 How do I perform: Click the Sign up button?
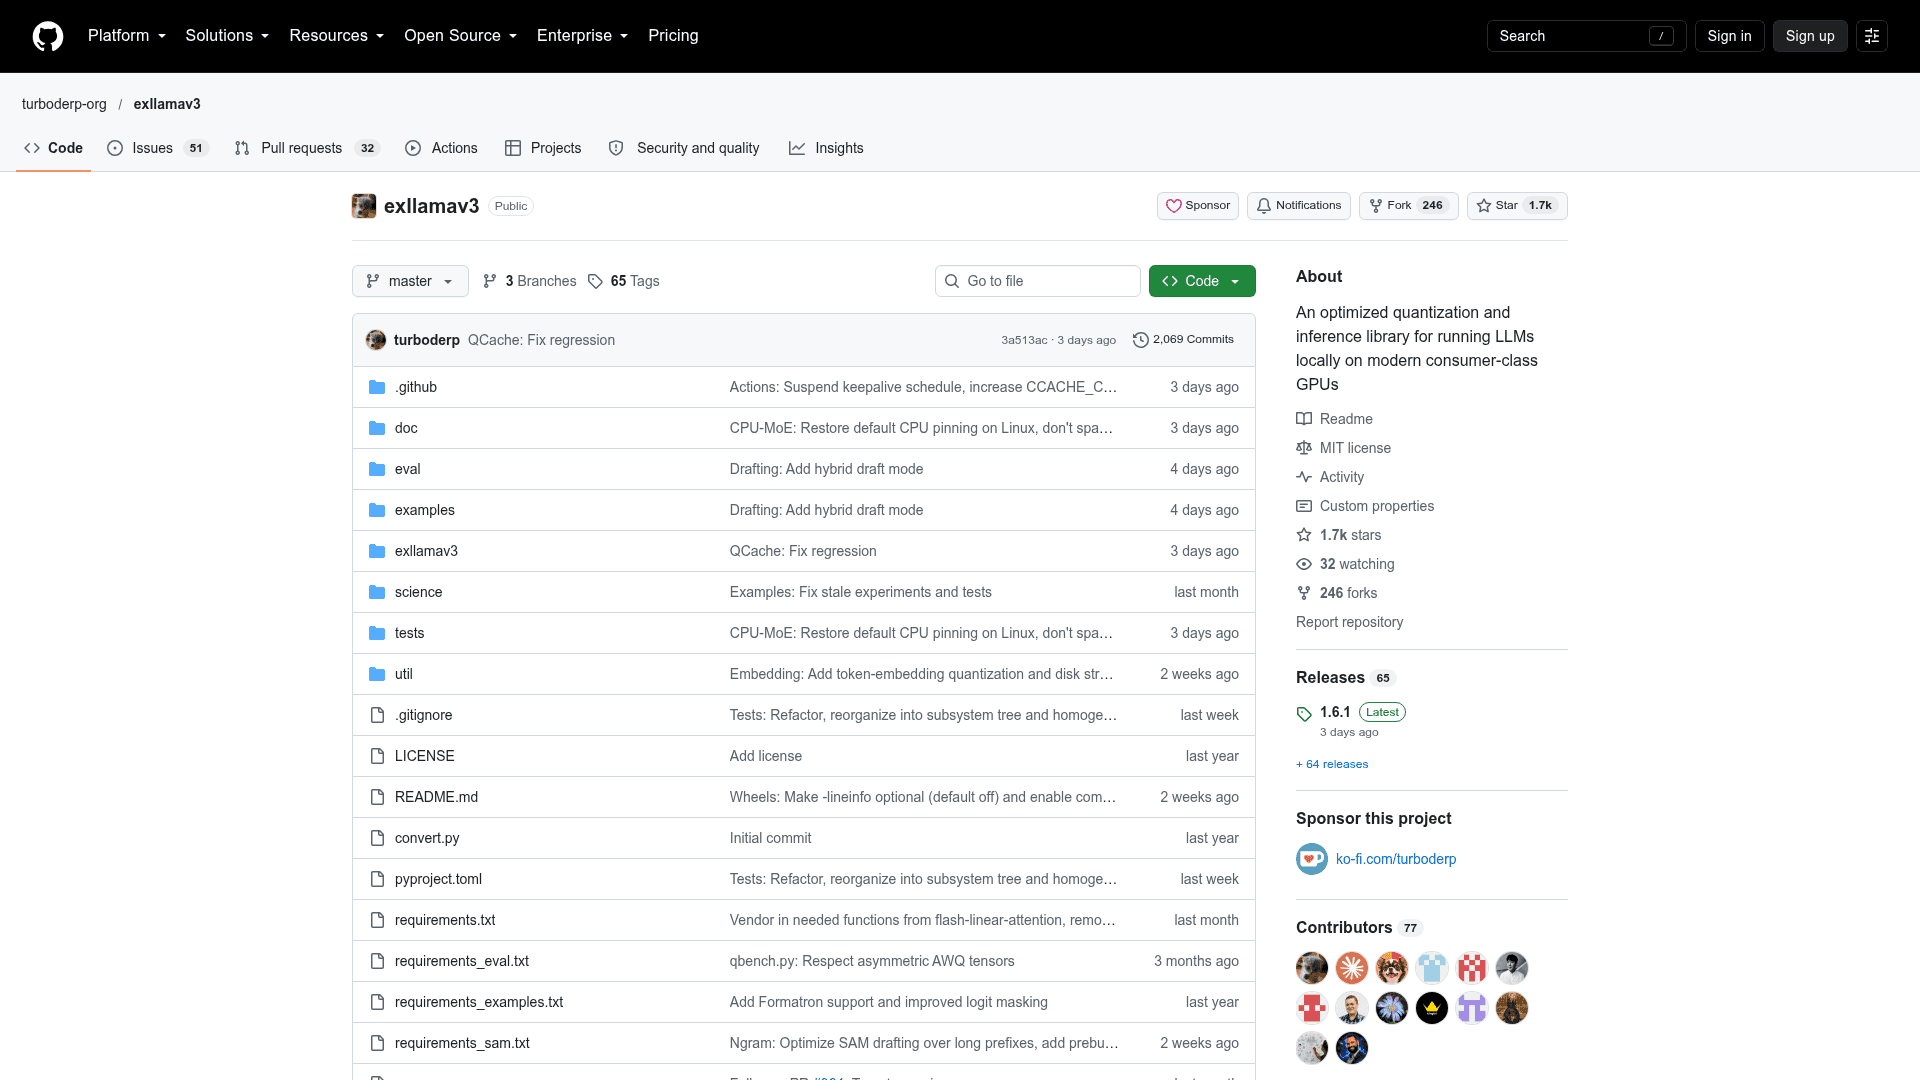[1810, 36]
